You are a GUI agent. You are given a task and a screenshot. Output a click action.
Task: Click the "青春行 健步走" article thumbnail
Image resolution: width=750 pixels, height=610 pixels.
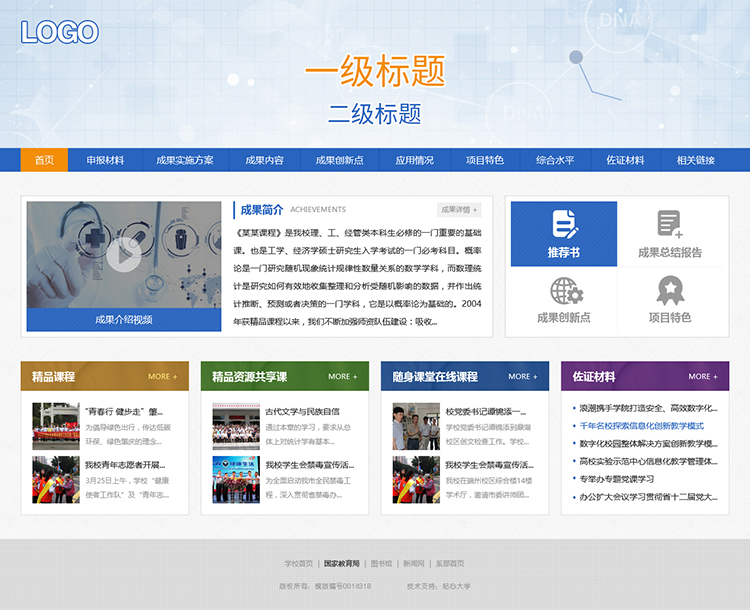click(x=56, y=425)
